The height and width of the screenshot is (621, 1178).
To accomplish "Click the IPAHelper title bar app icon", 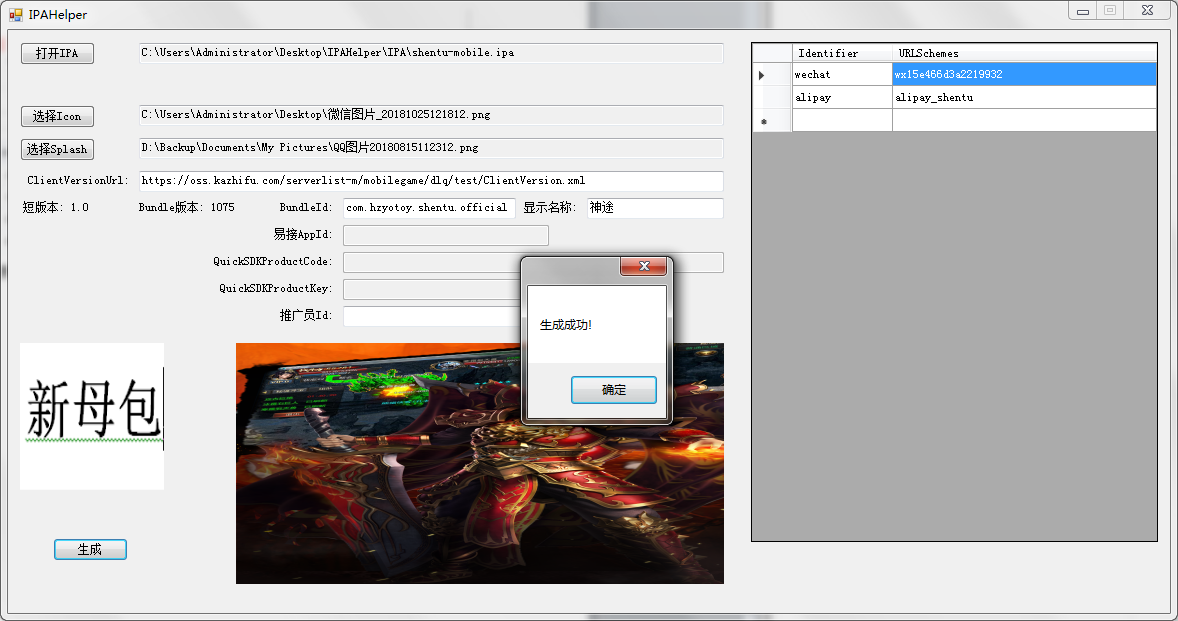I will tap(16, 14).
